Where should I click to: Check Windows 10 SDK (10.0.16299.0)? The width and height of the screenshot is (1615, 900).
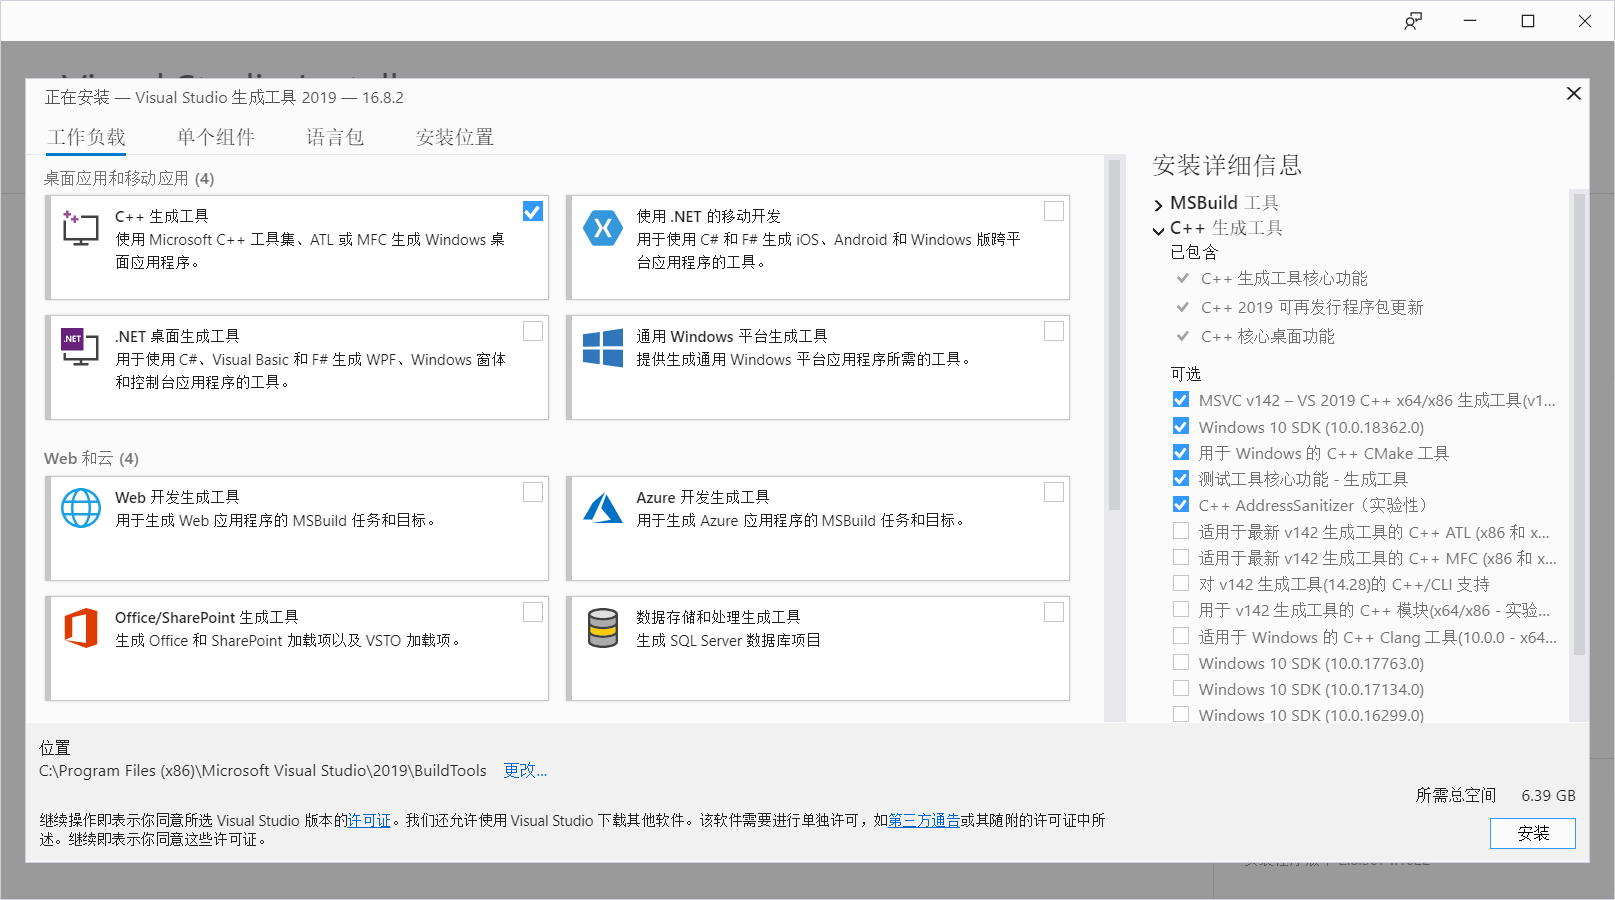[1181, 714]
